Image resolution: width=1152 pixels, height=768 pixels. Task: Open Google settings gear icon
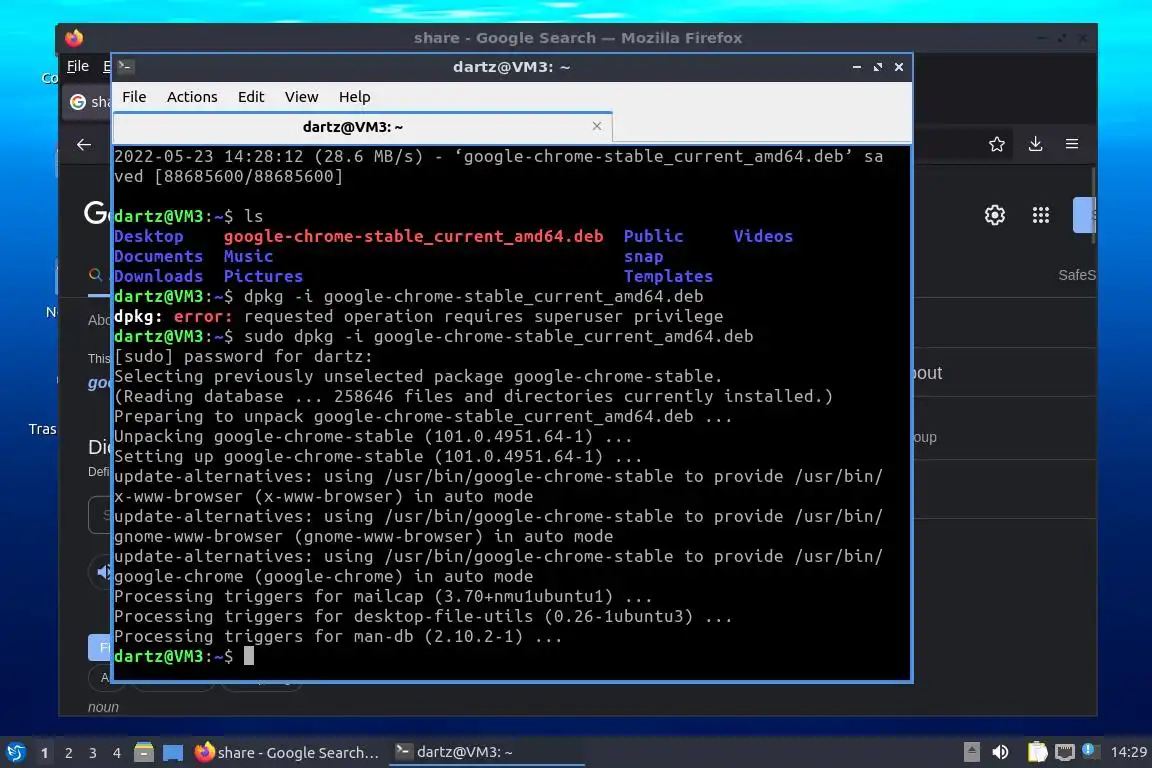point(995,215)
